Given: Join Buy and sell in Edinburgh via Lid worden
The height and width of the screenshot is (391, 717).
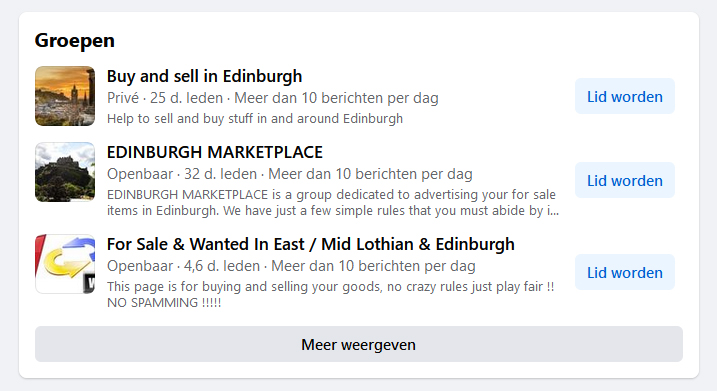Looking at the screenshot, I should coord(625,96).
